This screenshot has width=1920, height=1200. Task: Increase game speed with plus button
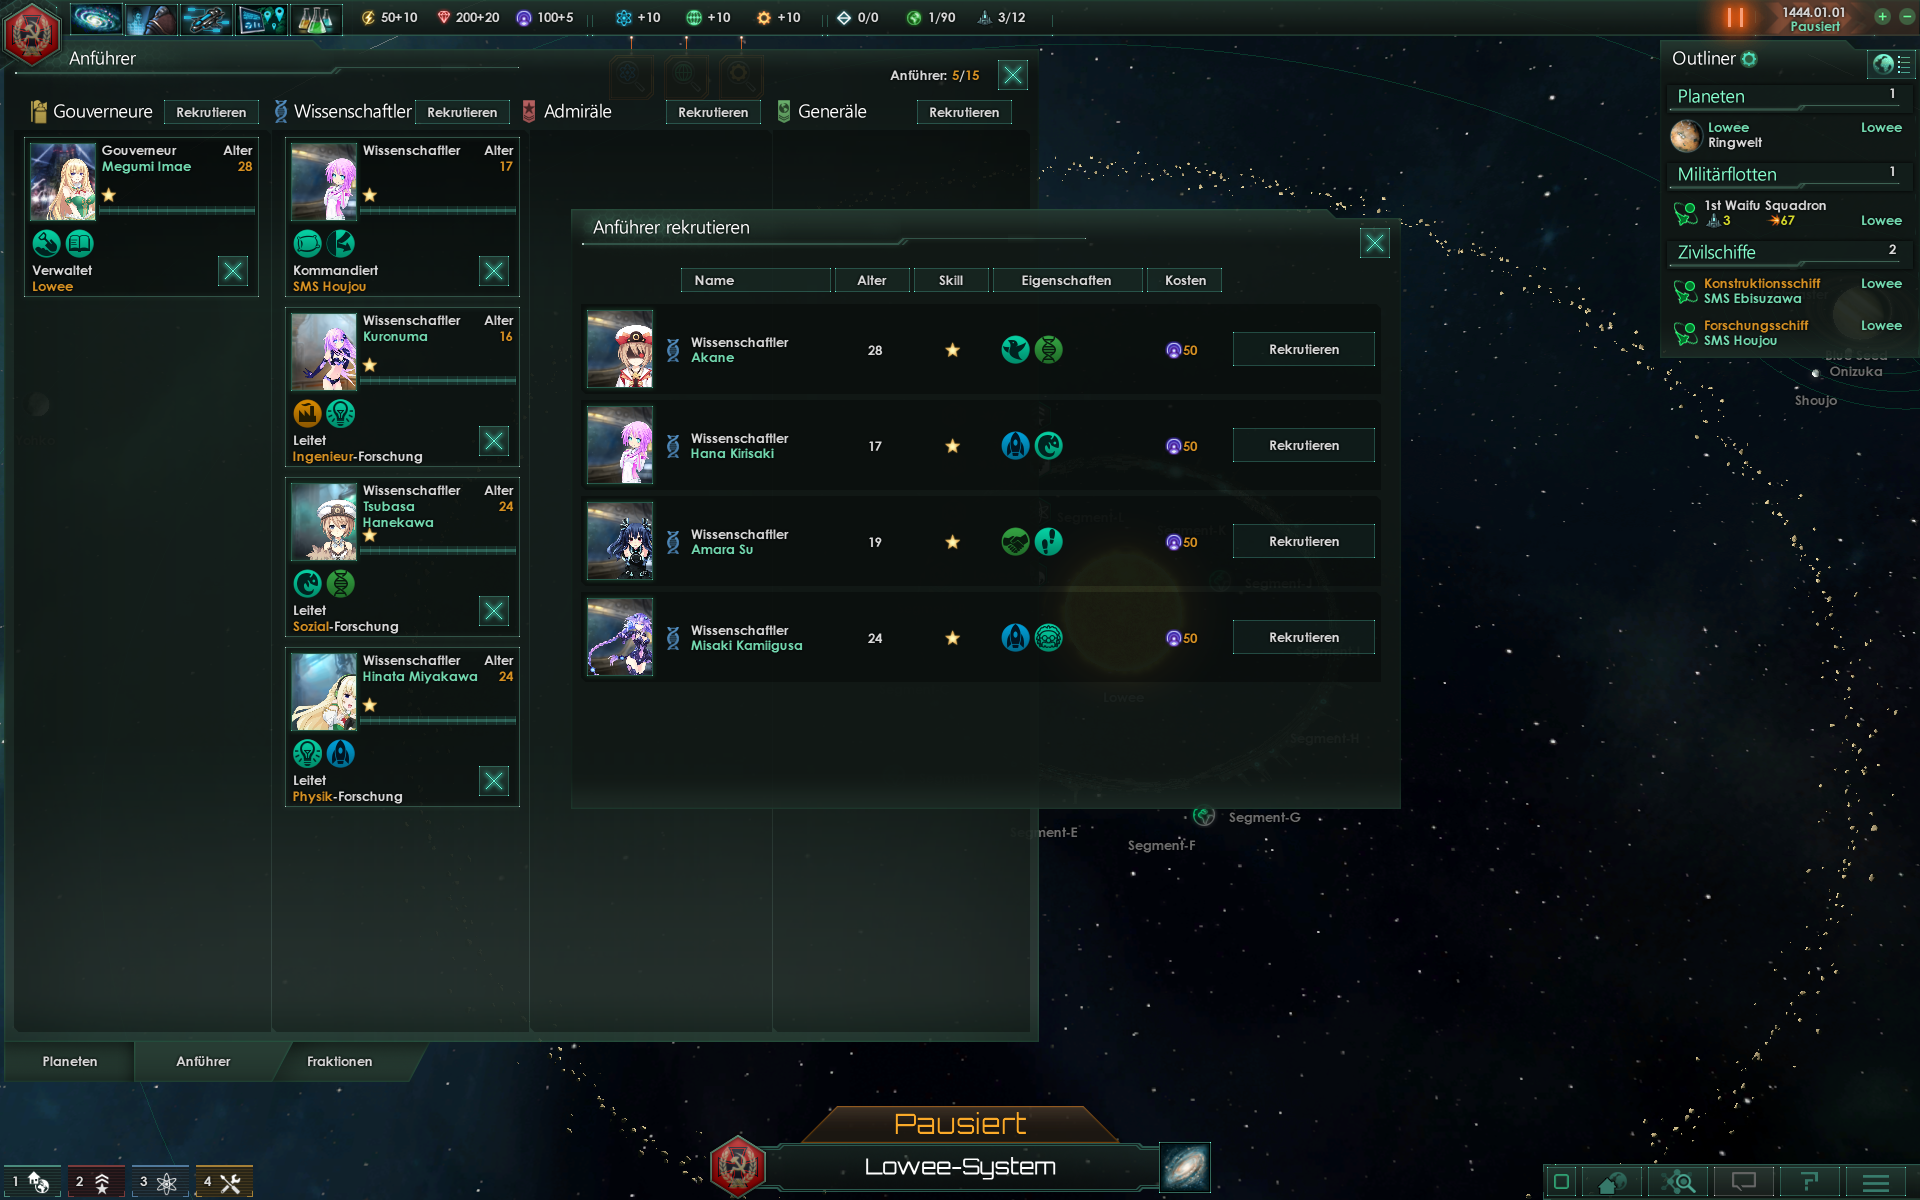(1882, 17)
